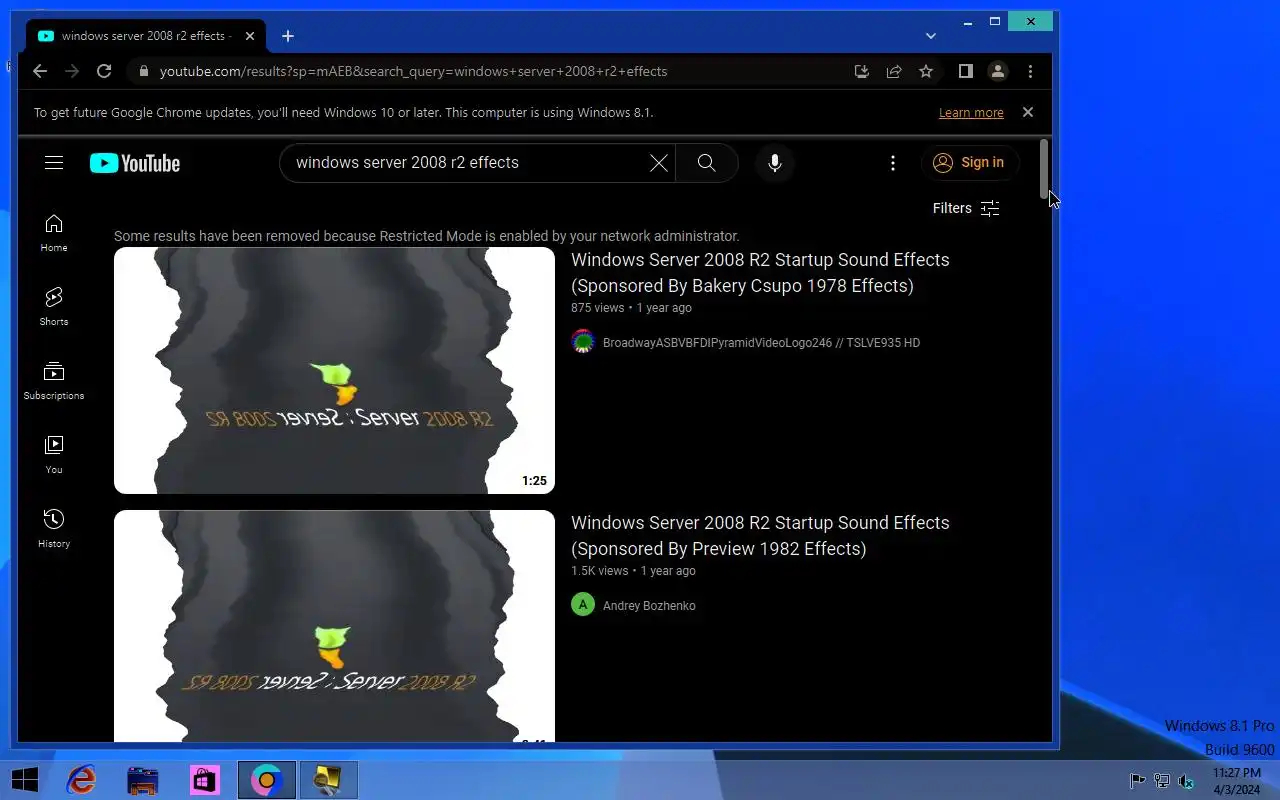Screen dimensions: 1280x800
Task: Bookmark this page with the star
Action: (926, 71)
